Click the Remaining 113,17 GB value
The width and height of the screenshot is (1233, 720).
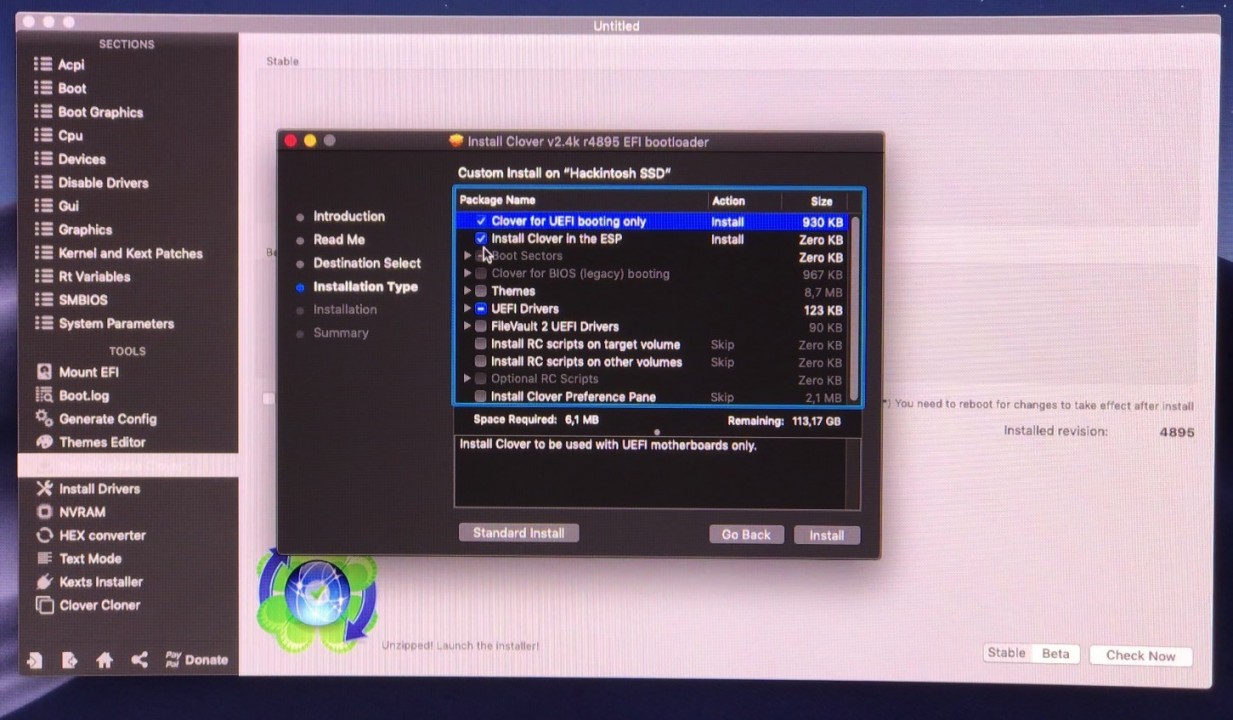(814, 421)
